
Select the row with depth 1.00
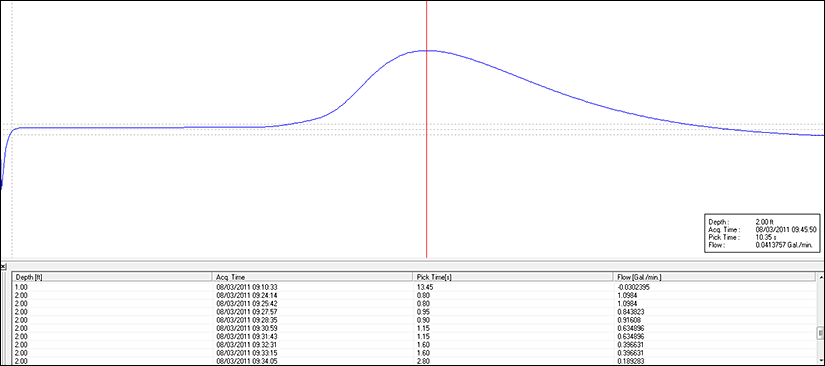tap(415, 288)
